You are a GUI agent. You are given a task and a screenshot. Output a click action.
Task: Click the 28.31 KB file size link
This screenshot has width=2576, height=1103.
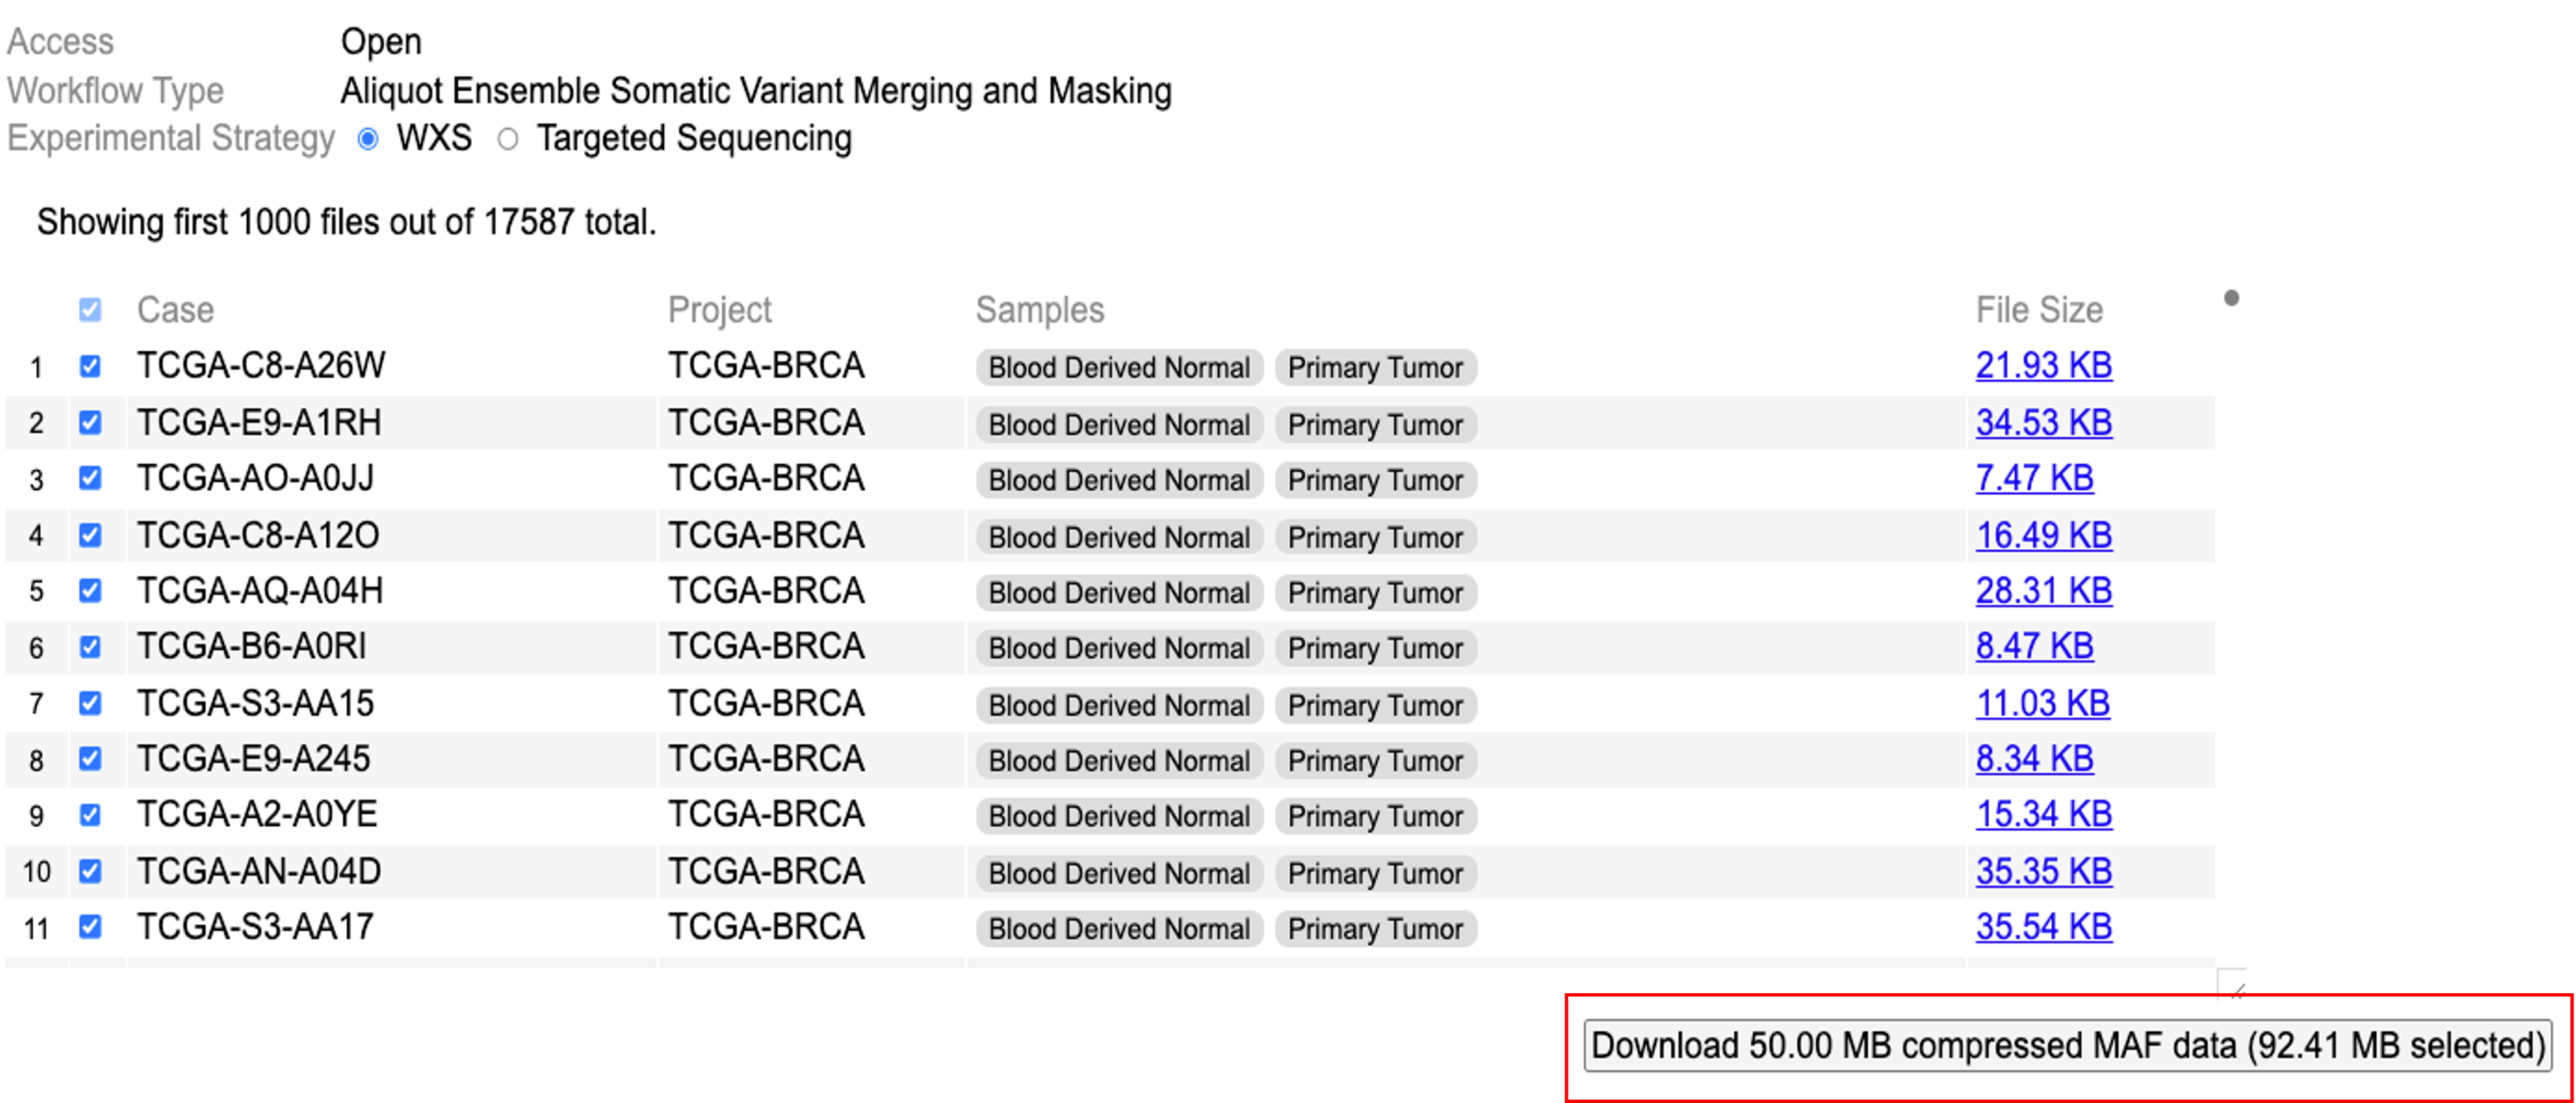(2043, 591)
